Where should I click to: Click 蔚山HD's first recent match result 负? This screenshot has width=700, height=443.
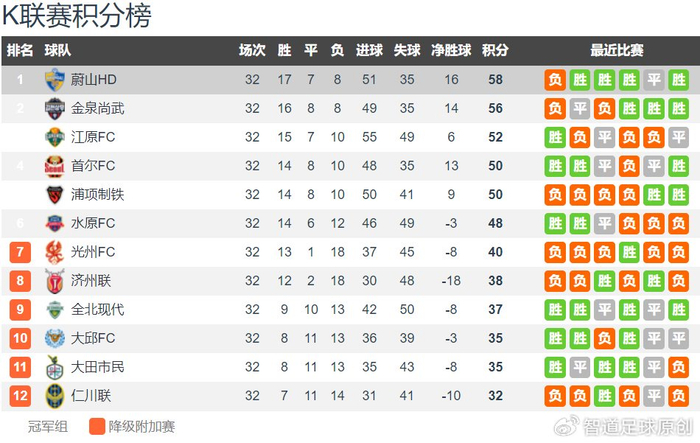[555, 79]
